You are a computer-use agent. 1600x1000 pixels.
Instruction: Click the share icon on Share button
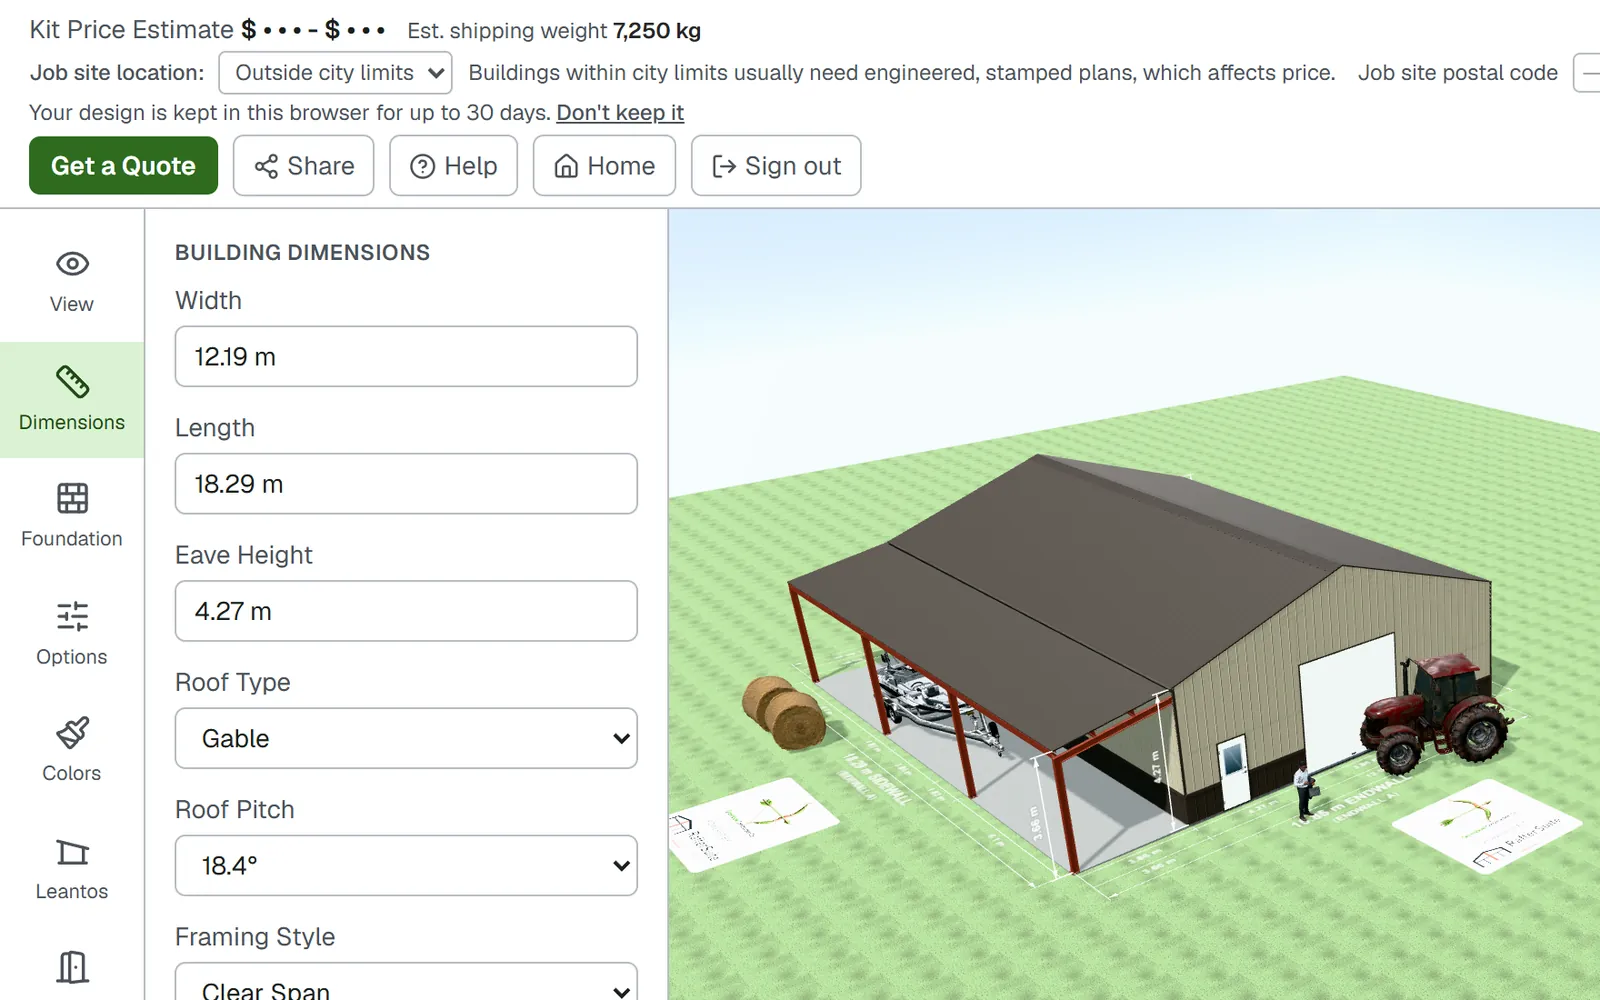[x=266, y=166]
